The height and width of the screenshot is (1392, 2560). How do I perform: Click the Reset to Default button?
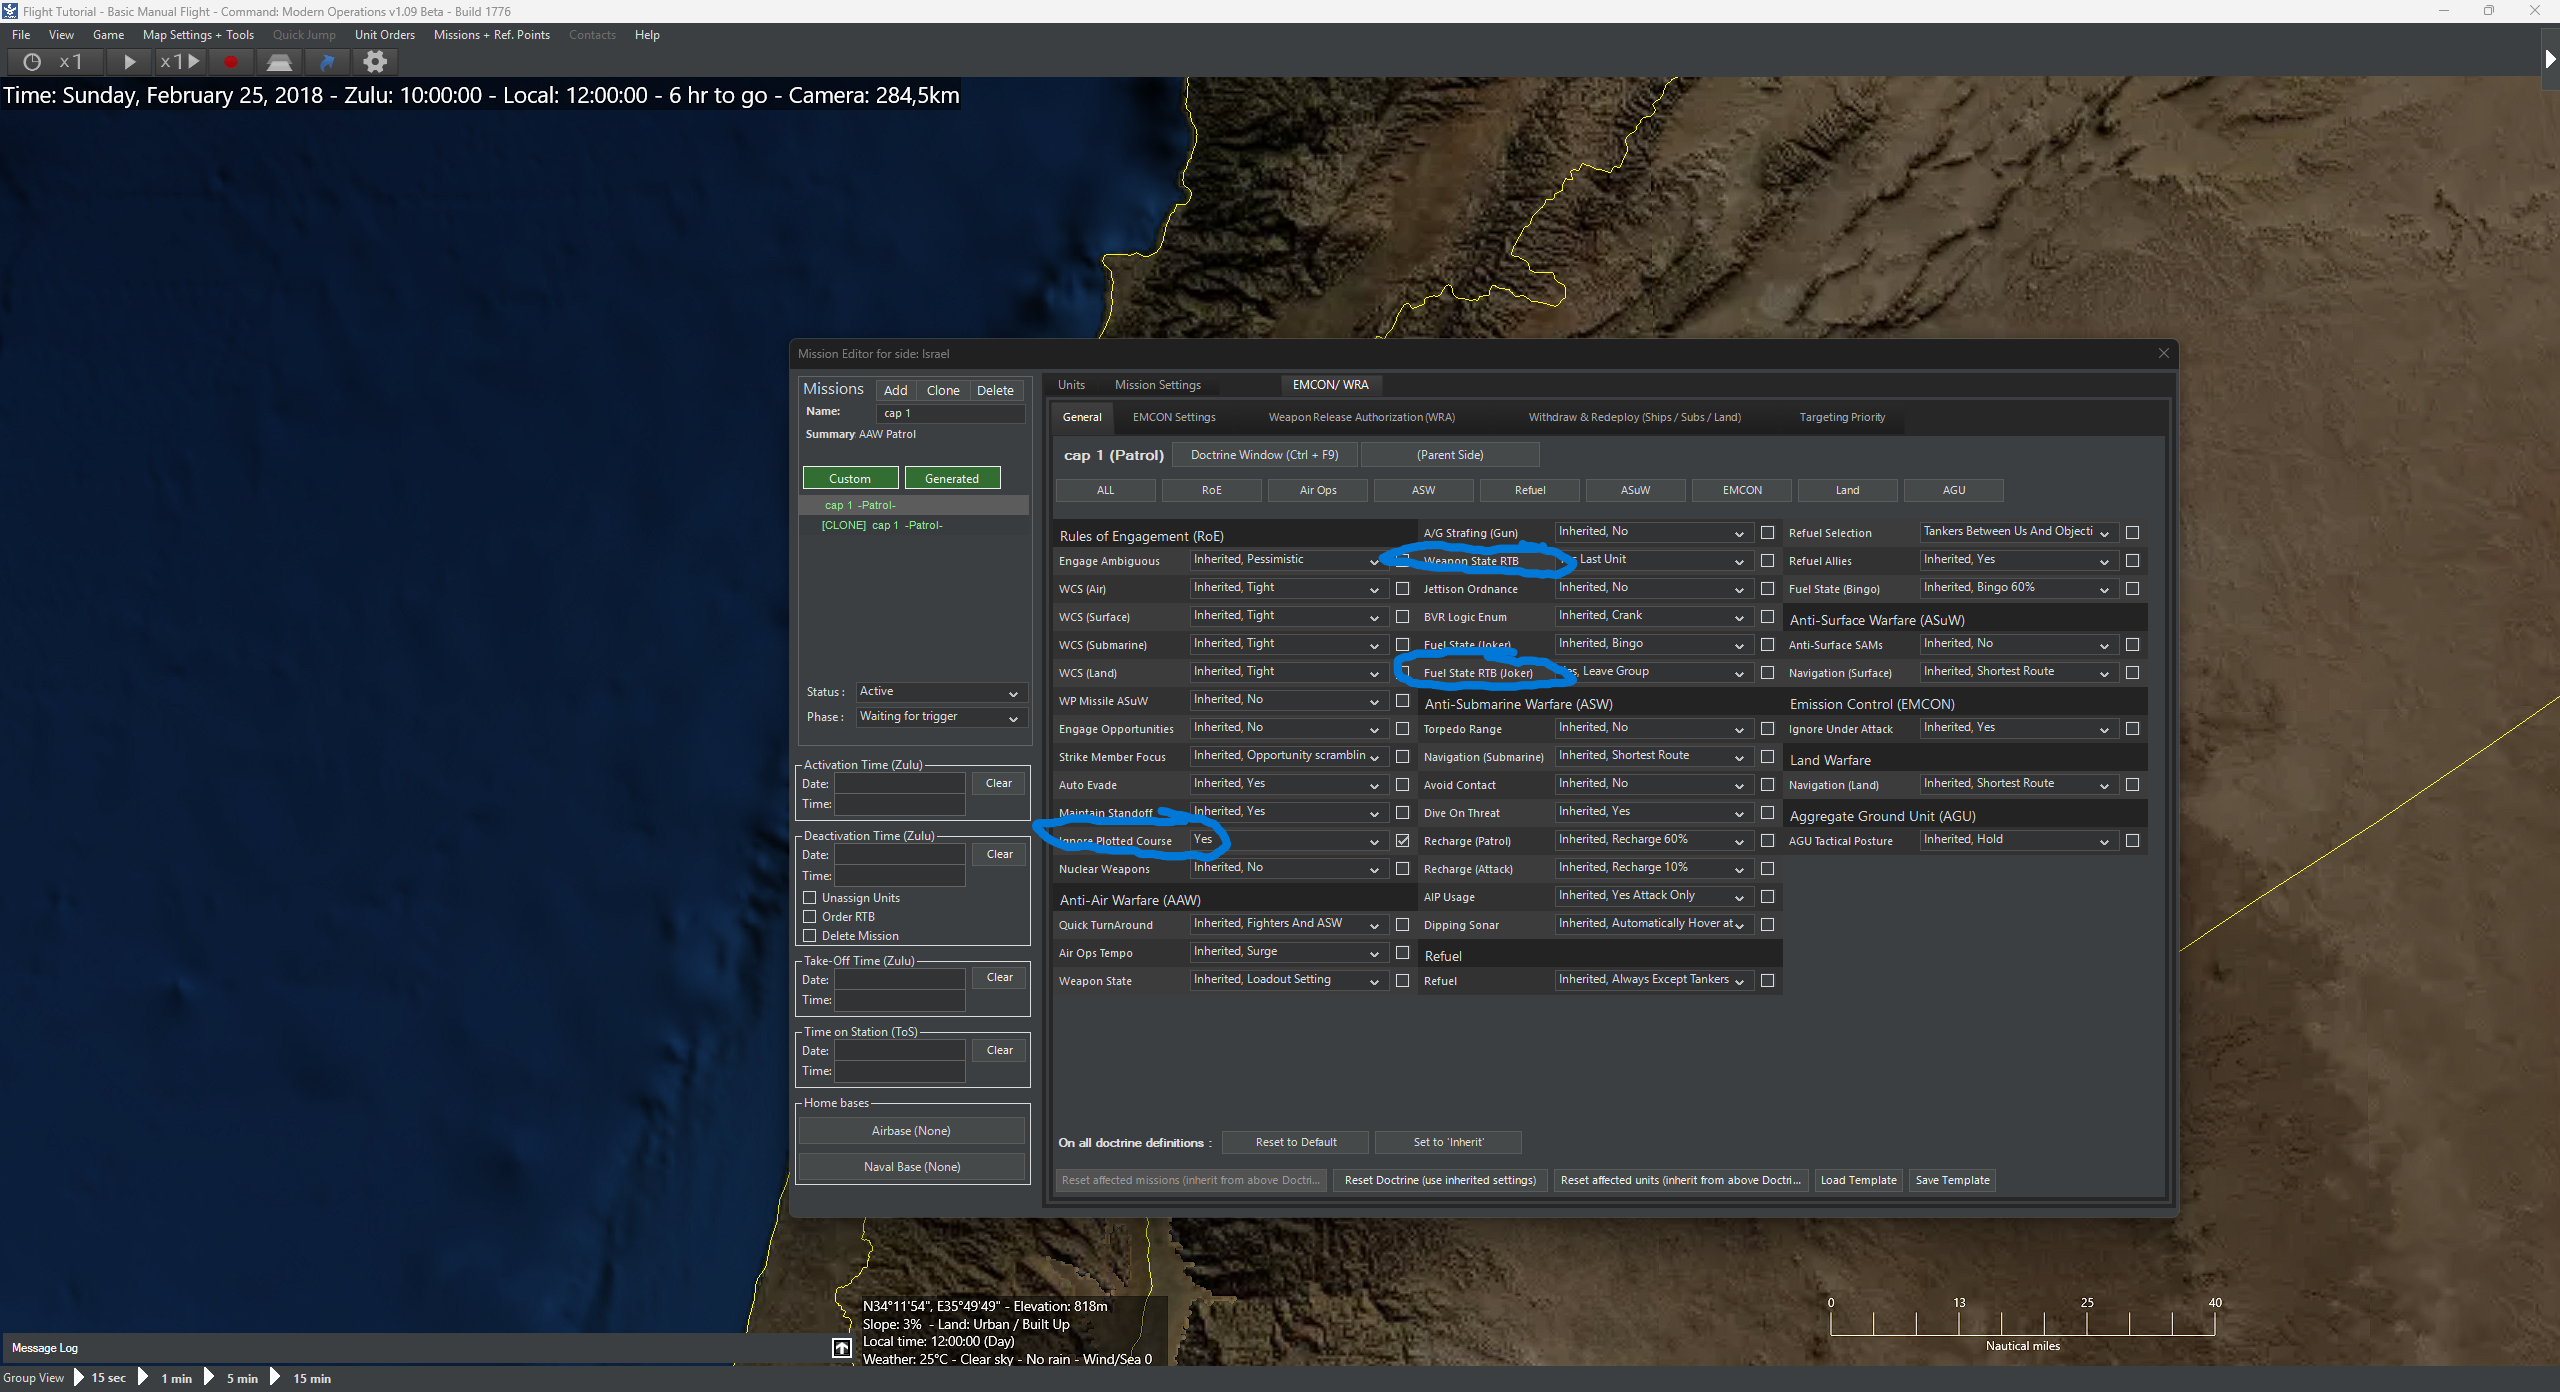(1296, 1142)
